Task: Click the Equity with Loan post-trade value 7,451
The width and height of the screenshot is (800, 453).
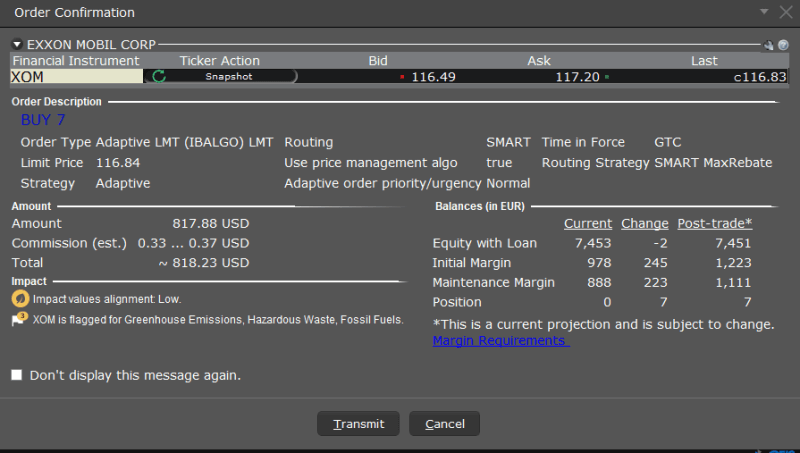Action: [x=733, y=243]
